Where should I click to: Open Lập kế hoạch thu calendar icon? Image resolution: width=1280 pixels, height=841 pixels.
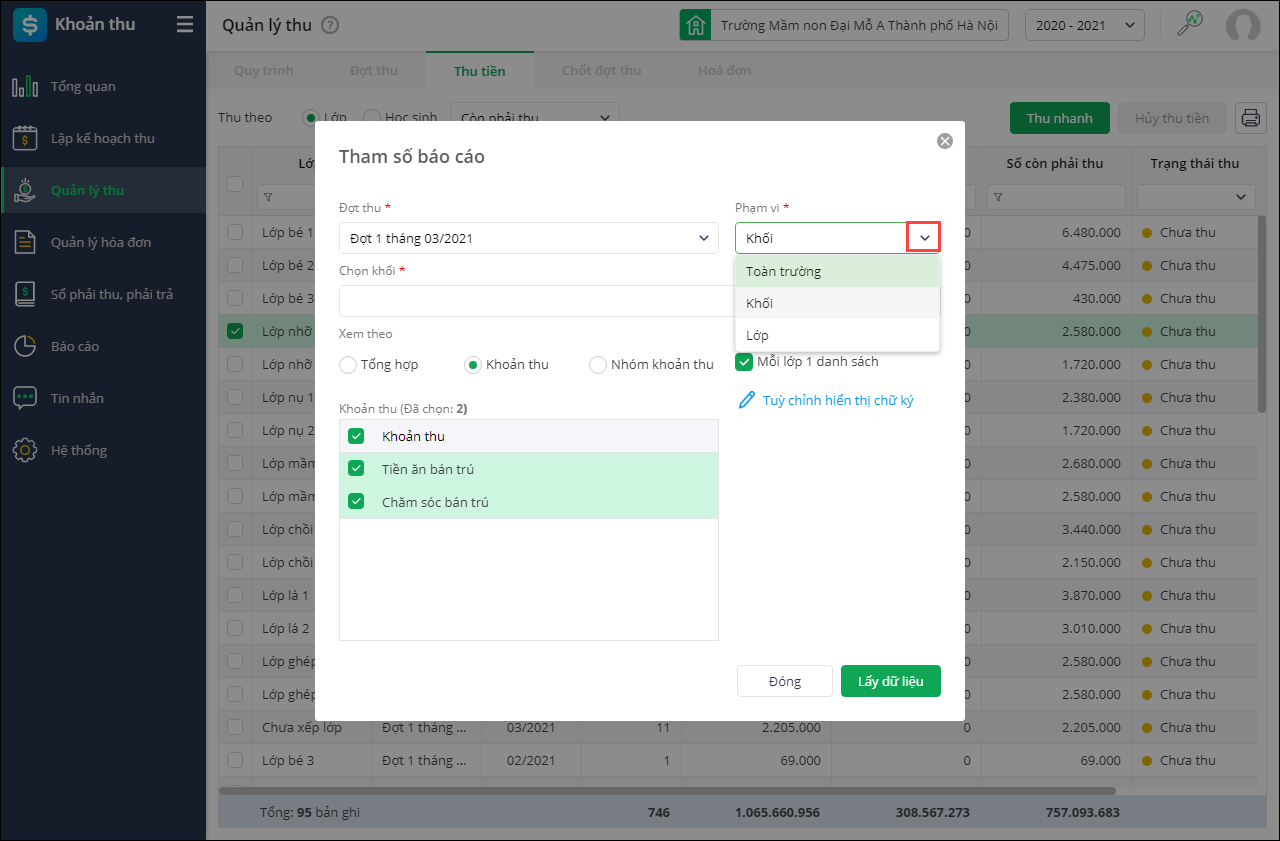25,138
